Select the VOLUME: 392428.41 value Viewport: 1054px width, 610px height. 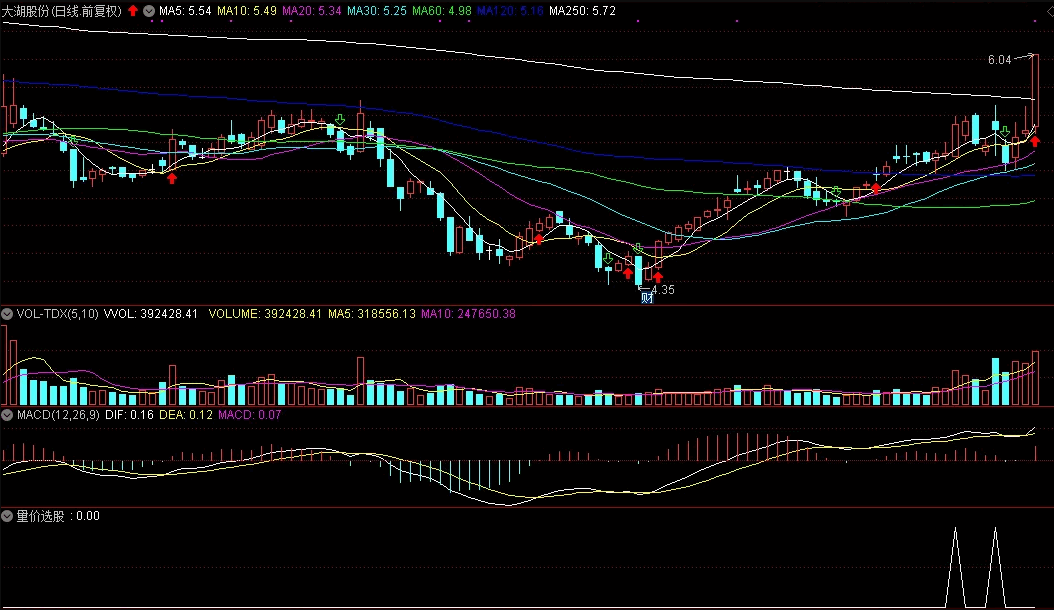tap(265, 314)
